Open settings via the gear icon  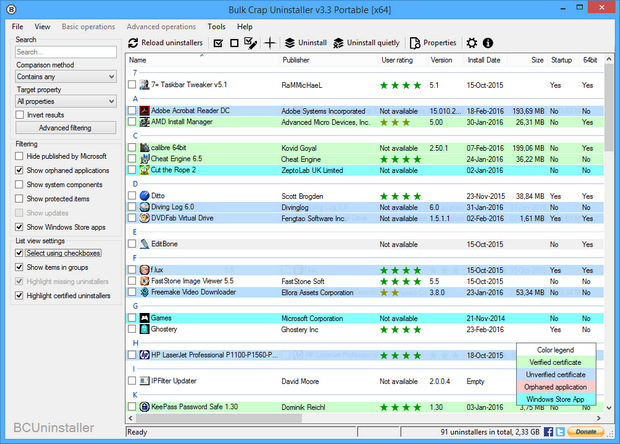[x=472, y=43]
